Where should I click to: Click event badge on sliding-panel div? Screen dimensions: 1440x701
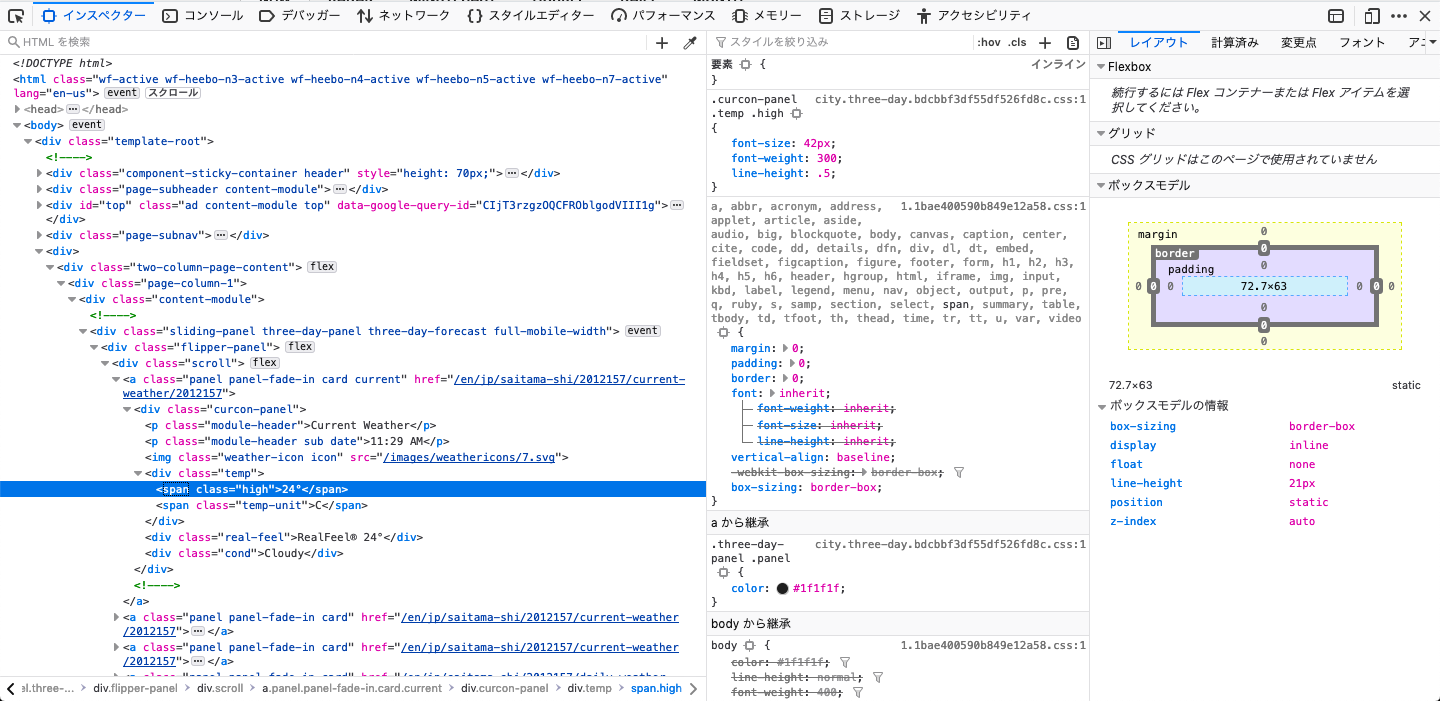[643, 331]
